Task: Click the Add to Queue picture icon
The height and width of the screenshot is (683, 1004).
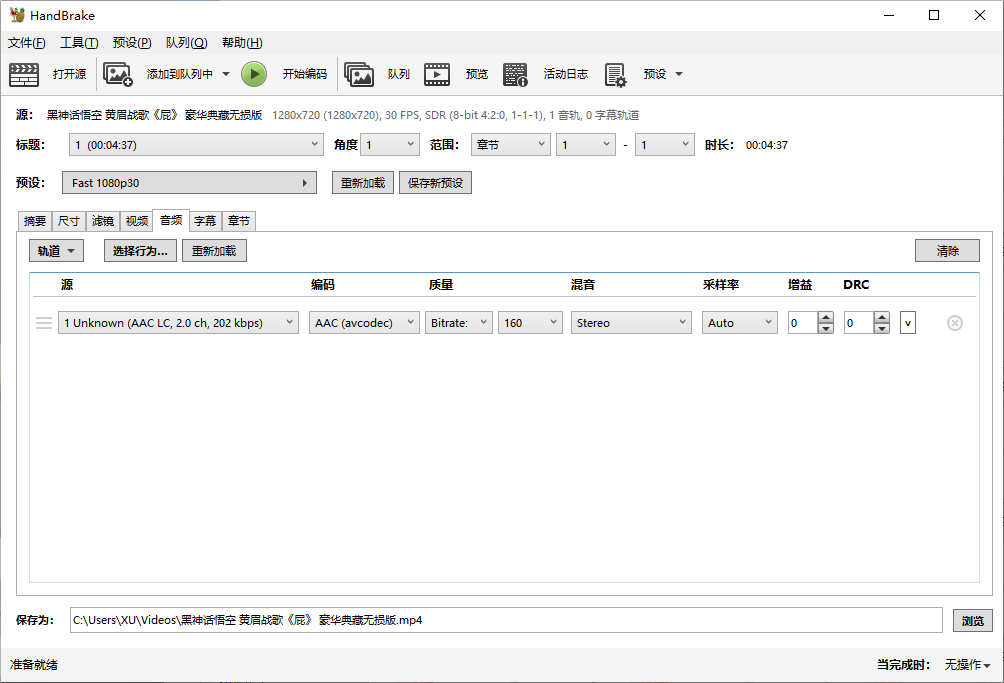Action: [118, 74]
